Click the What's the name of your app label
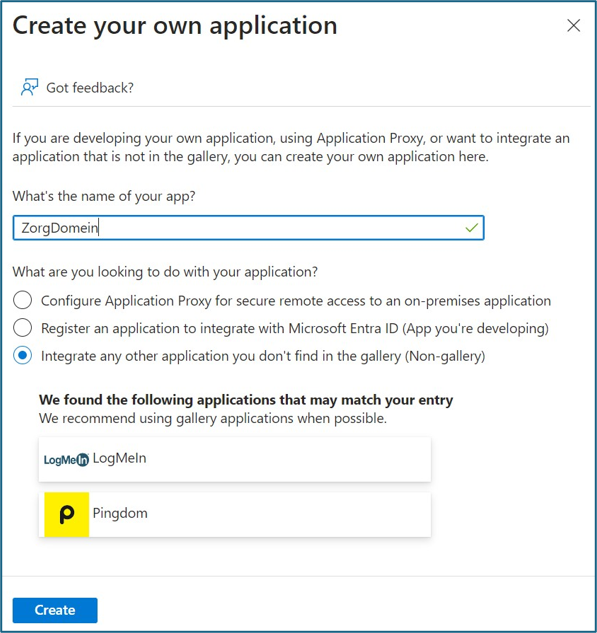The height and width of the screenshot is (633, 597). [x=104, y=196]
